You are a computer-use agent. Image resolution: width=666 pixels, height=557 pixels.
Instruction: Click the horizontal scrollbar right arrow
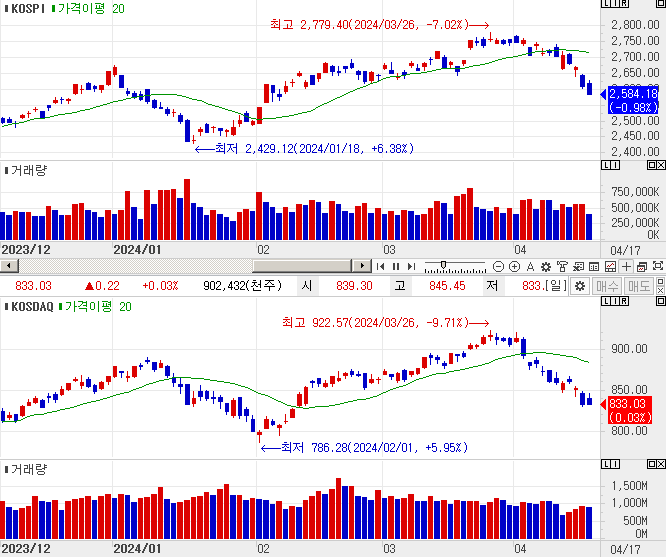(362, 266)
